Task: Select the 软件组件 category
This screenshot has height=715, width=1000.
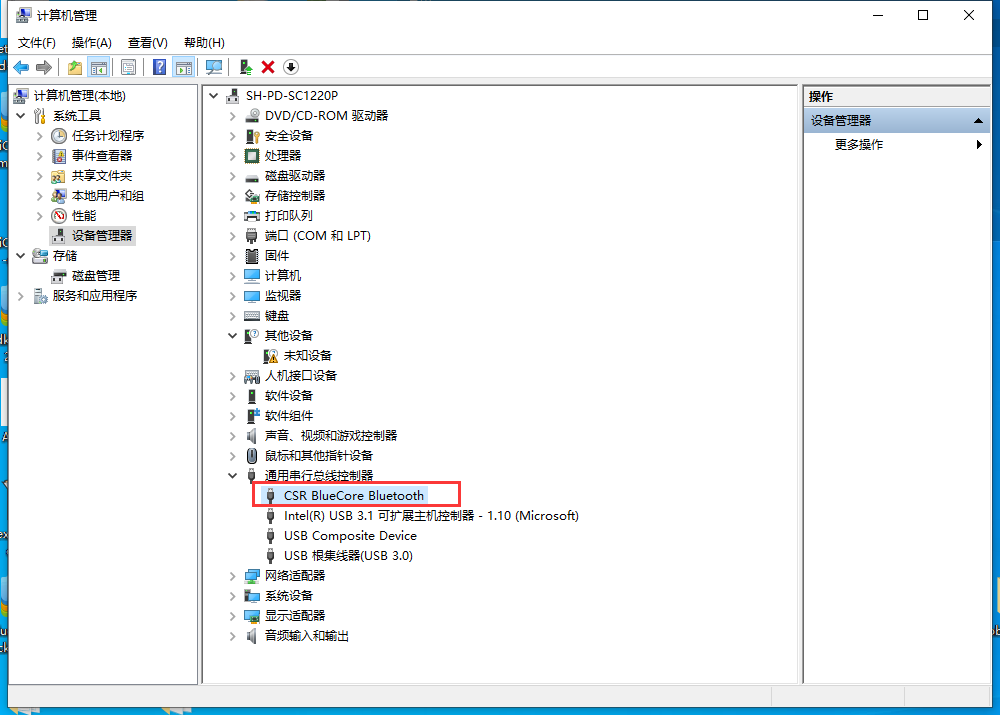Action: 289,416
